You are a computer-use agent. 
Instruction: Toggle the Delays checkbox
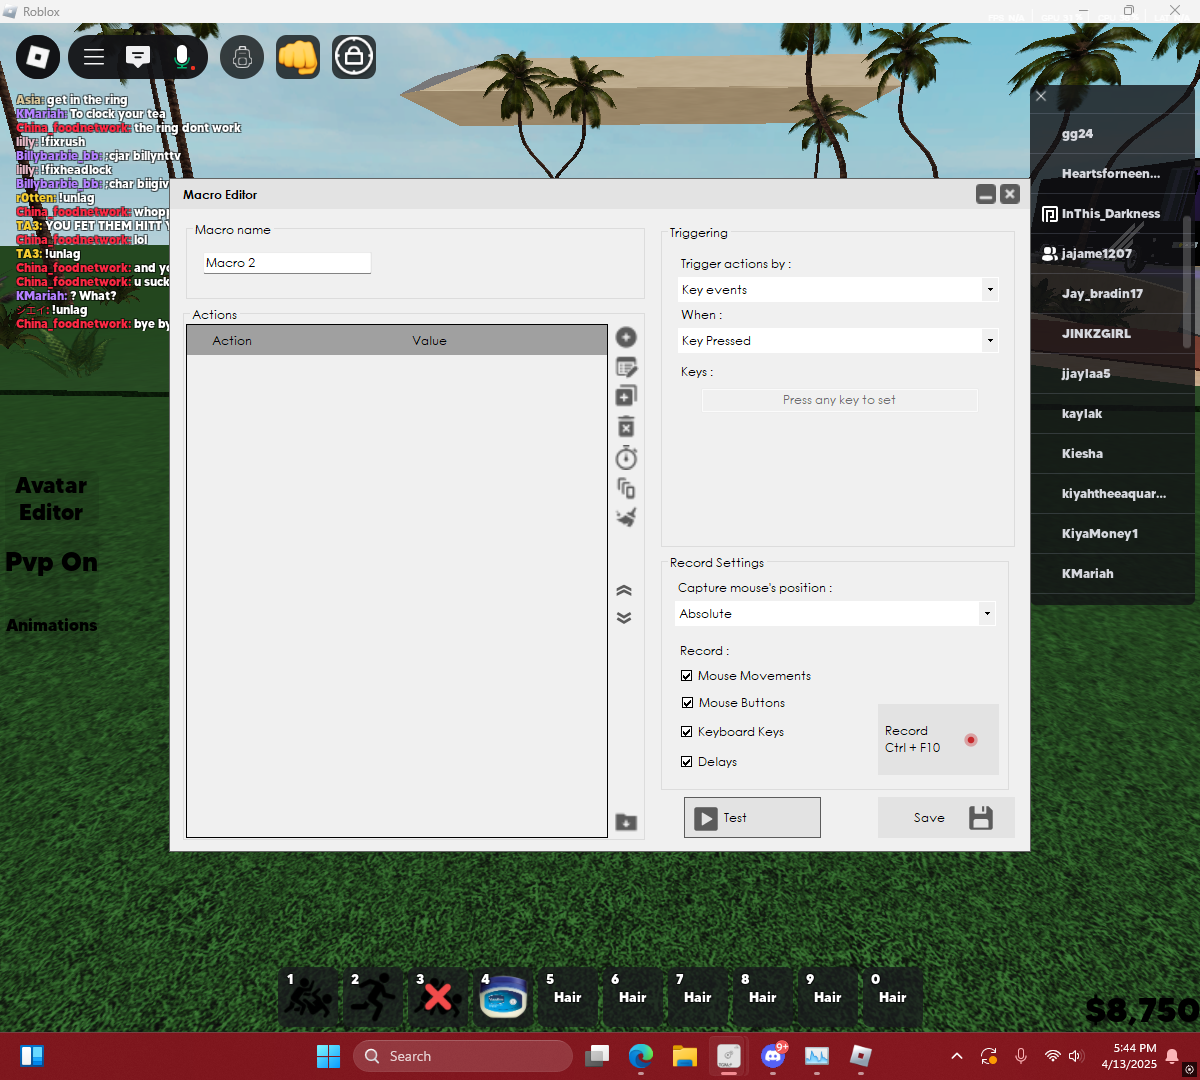point(687,762)
